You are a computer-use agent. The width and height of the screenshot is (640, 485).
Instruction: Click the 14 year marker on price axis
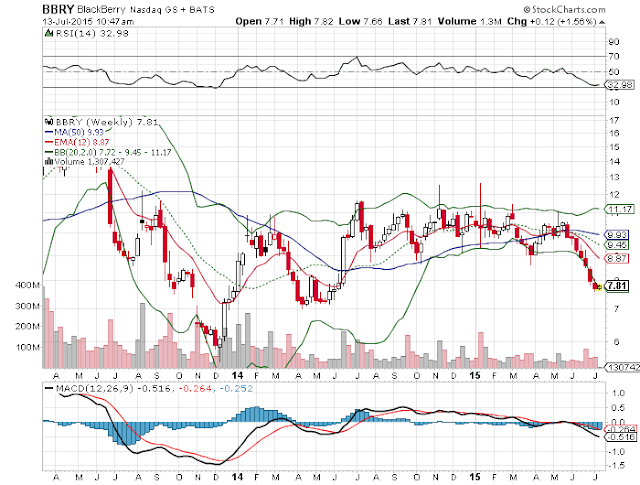pyautogui.click(x=237, y=376)
